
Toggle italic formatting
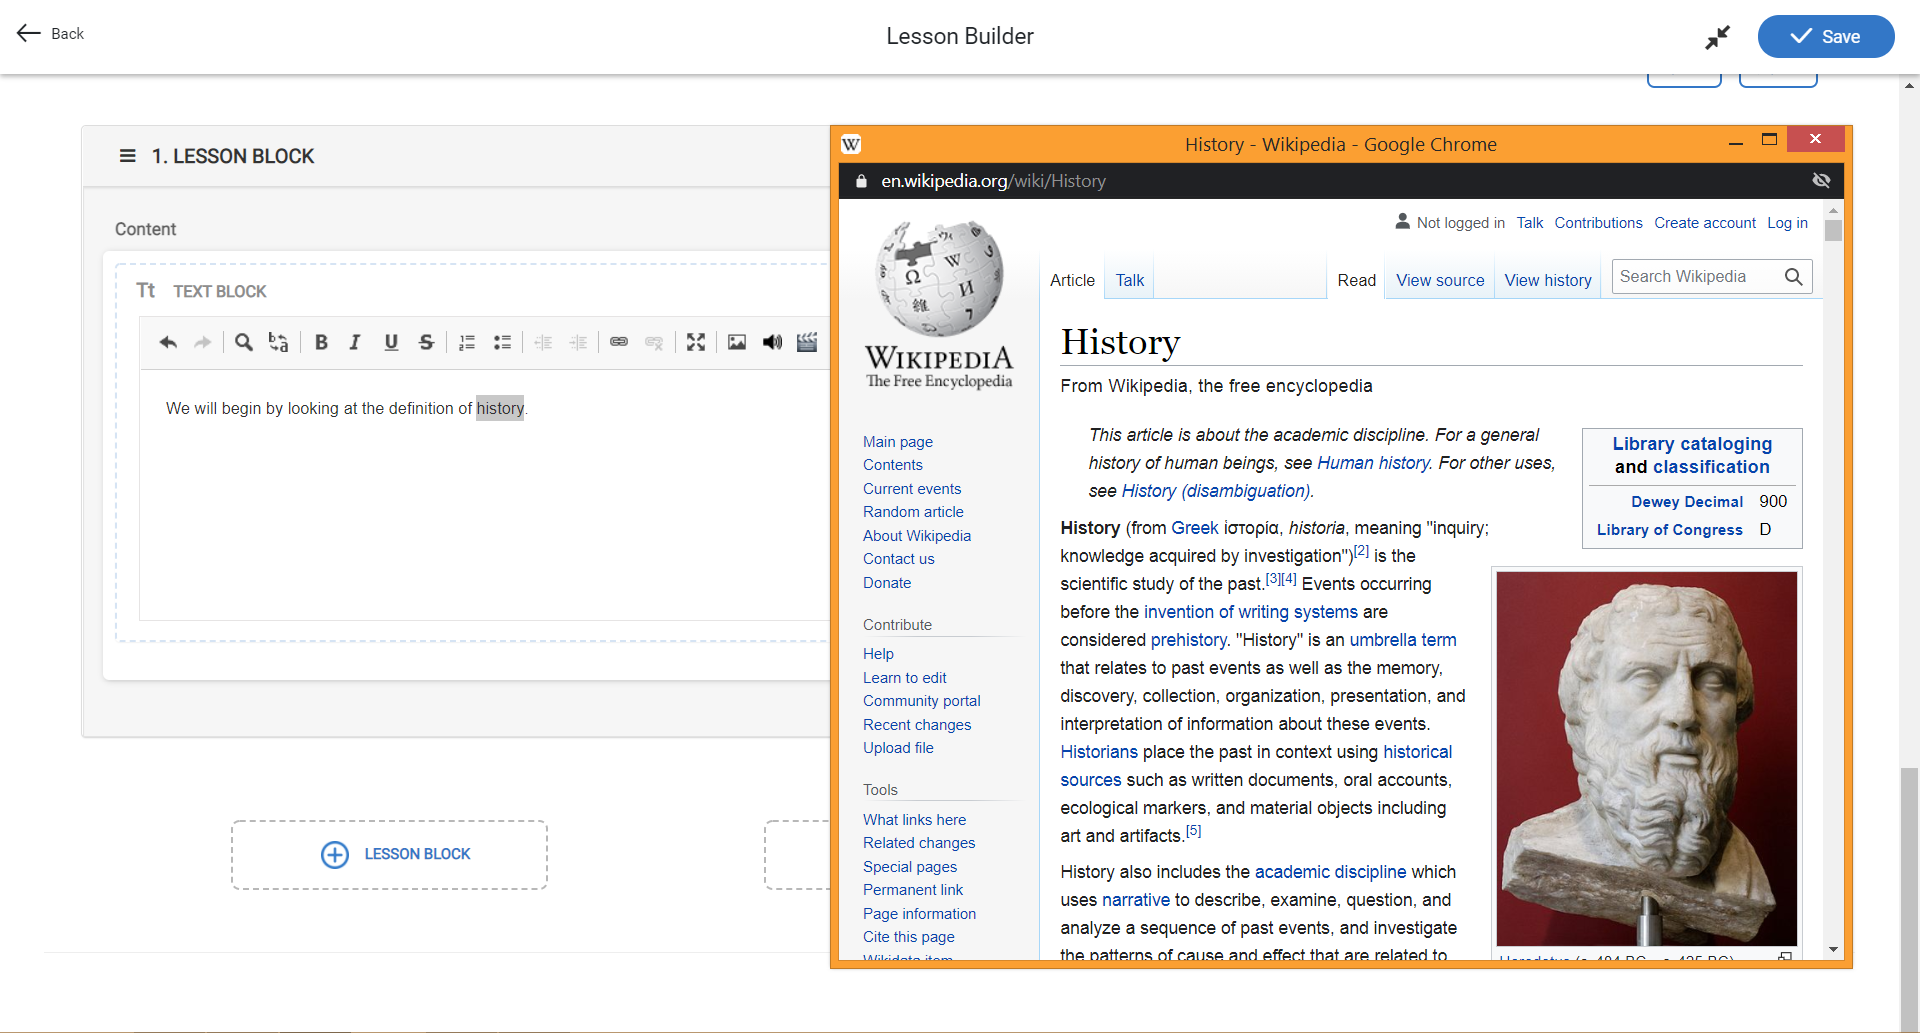355,343
